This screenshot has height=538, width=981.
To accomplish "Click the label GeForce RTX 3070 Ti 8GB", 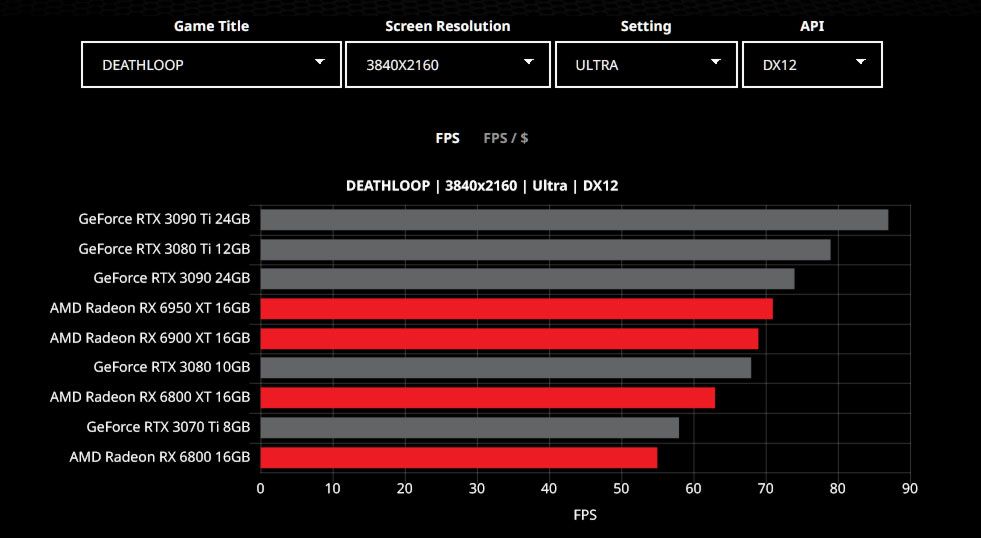I will pyautogui.click(x=168, y=427).
